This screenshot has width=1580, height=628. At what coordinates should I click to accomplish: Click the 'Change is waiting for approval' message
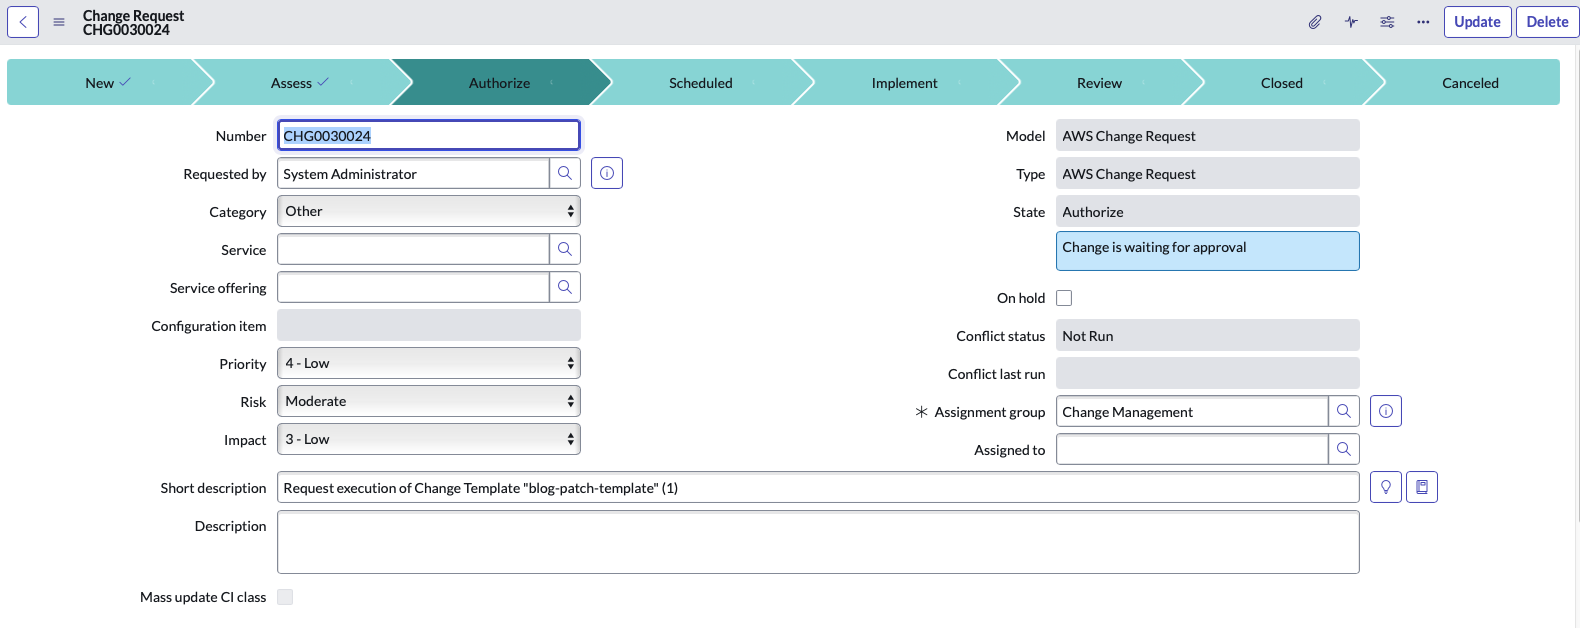tap(1208, 251)
